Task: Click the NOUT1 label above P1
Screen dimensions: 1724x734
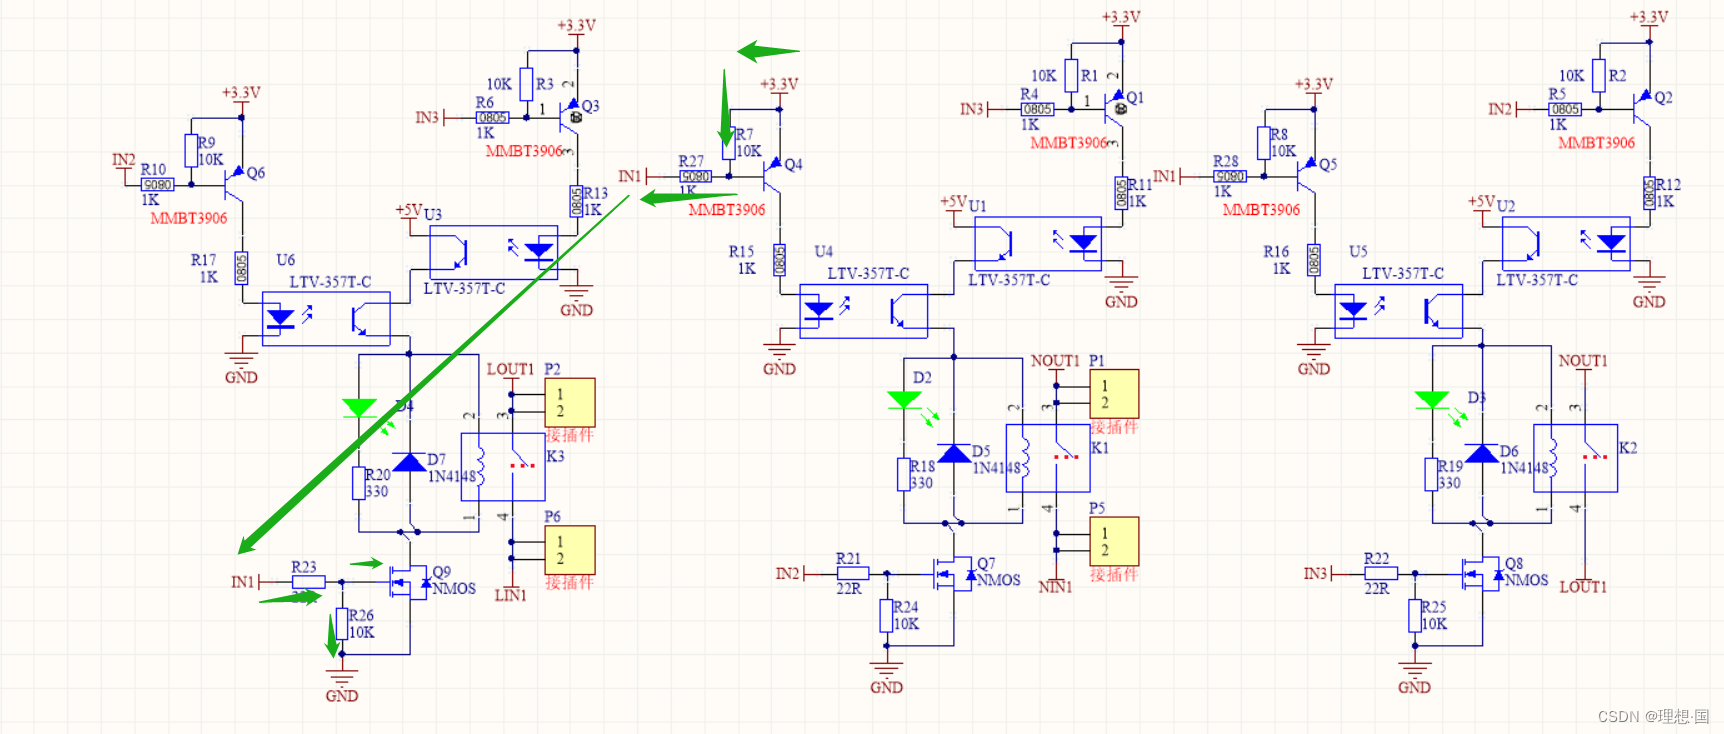Action: (x=1055, y=361)
